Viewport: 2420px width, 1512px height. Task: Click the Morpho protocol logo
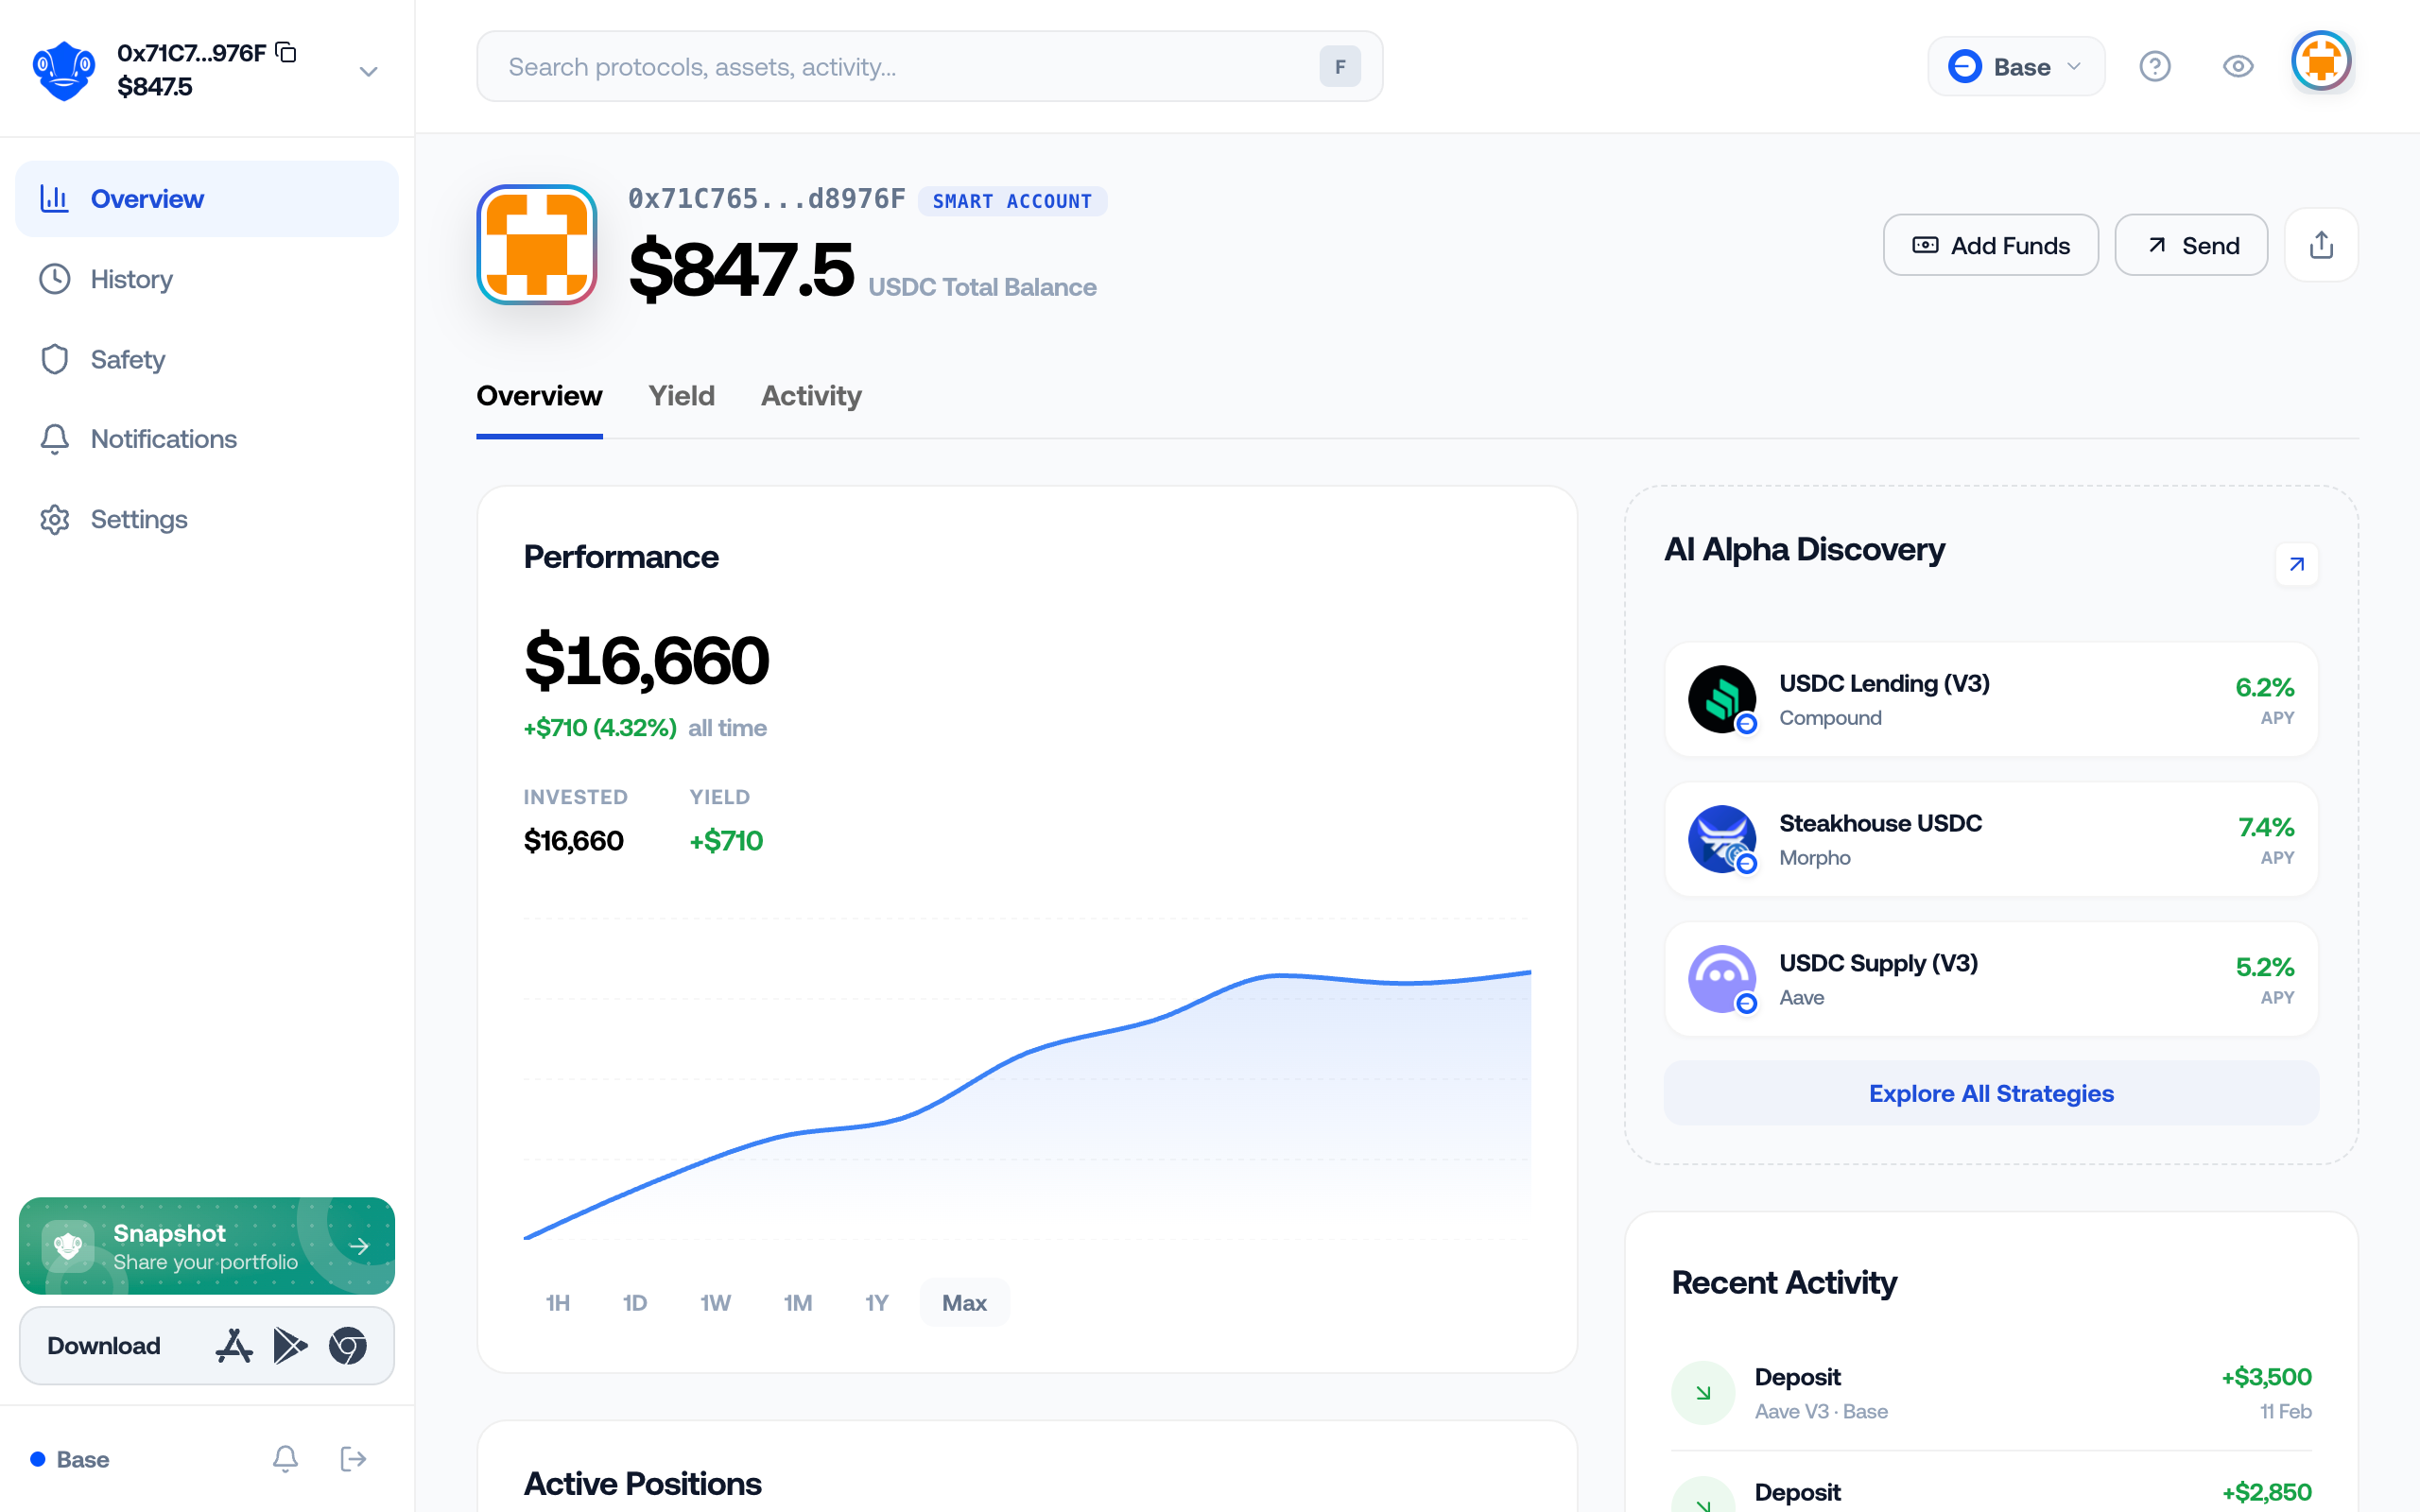point(1721,839)
